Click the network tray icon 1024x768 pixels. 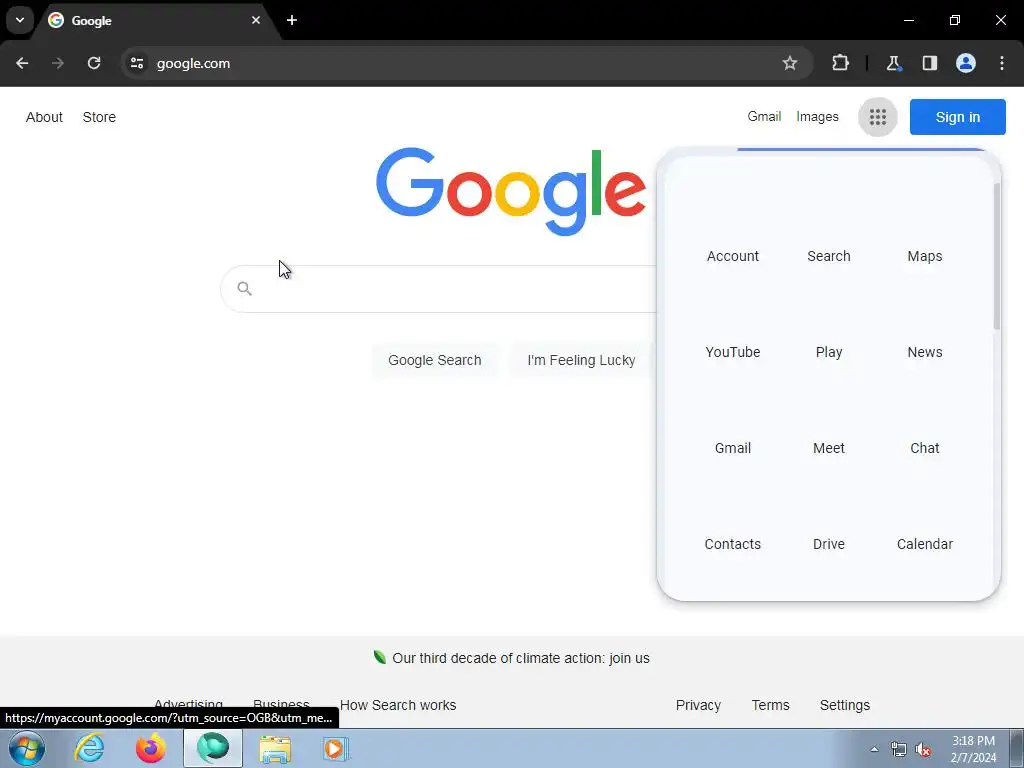point(899,749)
